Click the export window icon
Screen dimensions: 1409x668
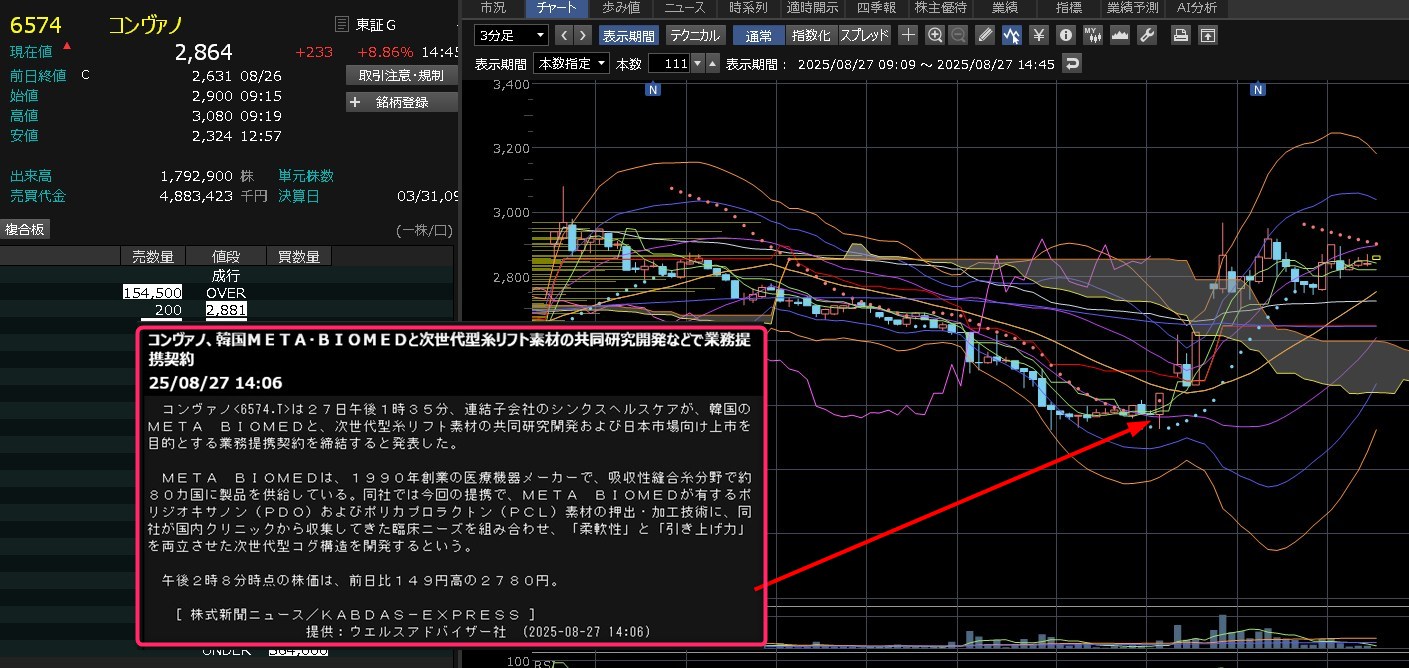[1208, 35]
